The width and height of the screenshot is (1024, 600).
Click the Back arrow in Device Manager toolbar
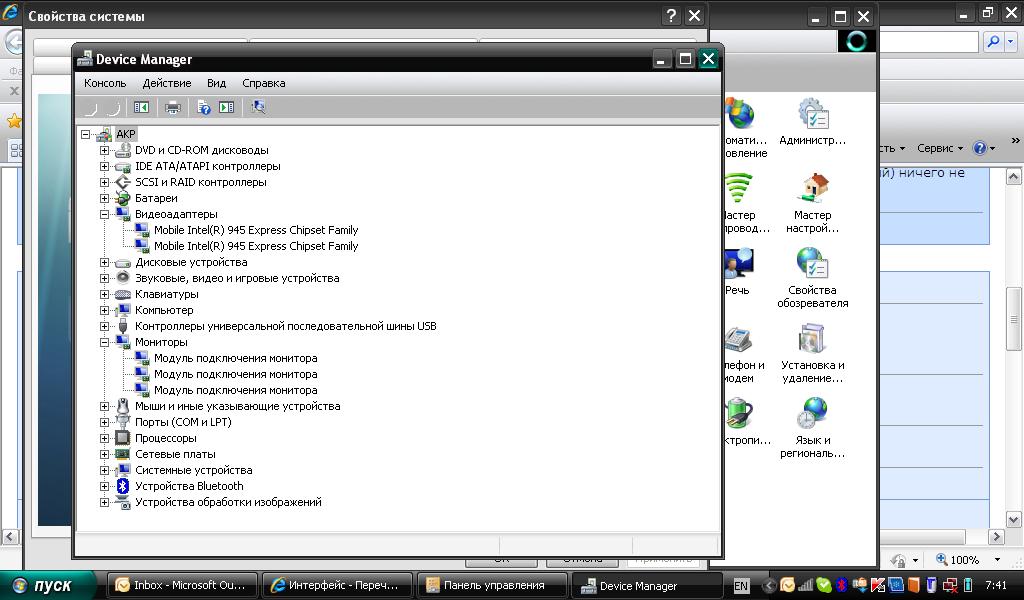91,107
